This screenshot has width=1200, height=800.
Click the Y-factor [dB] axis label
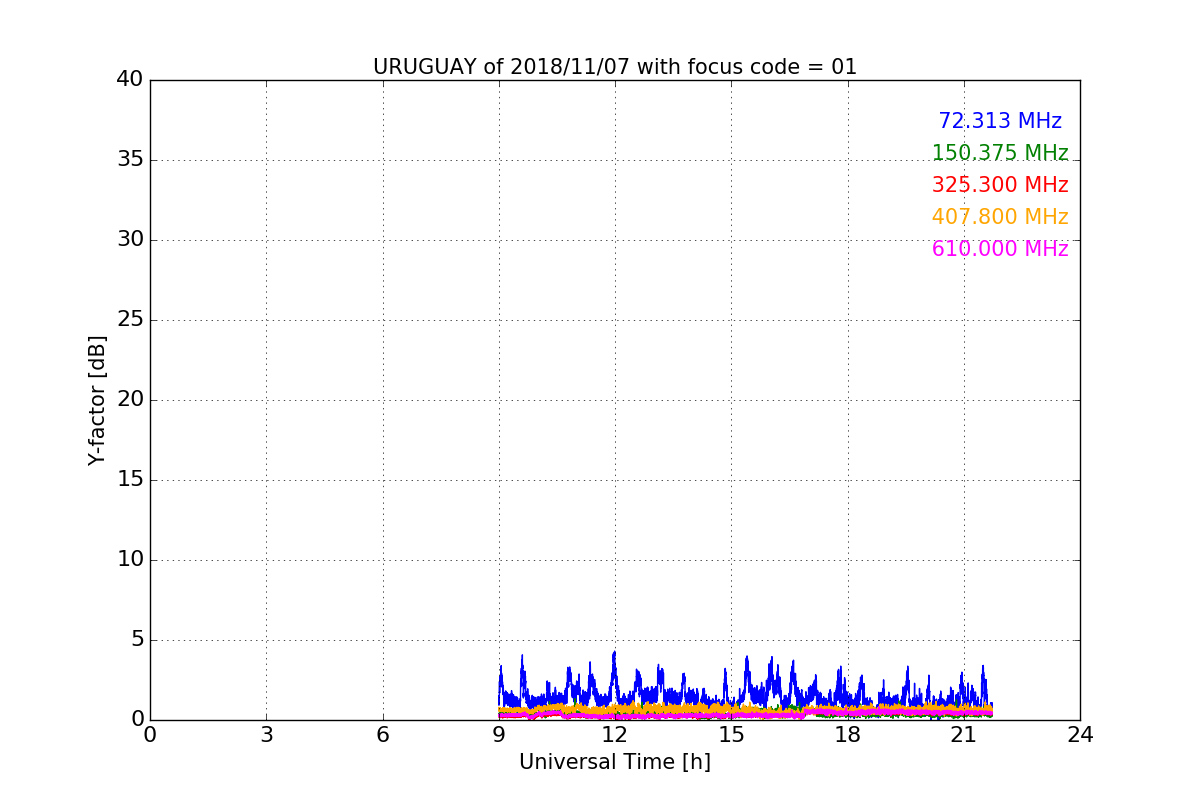click(x=97, y=400)
